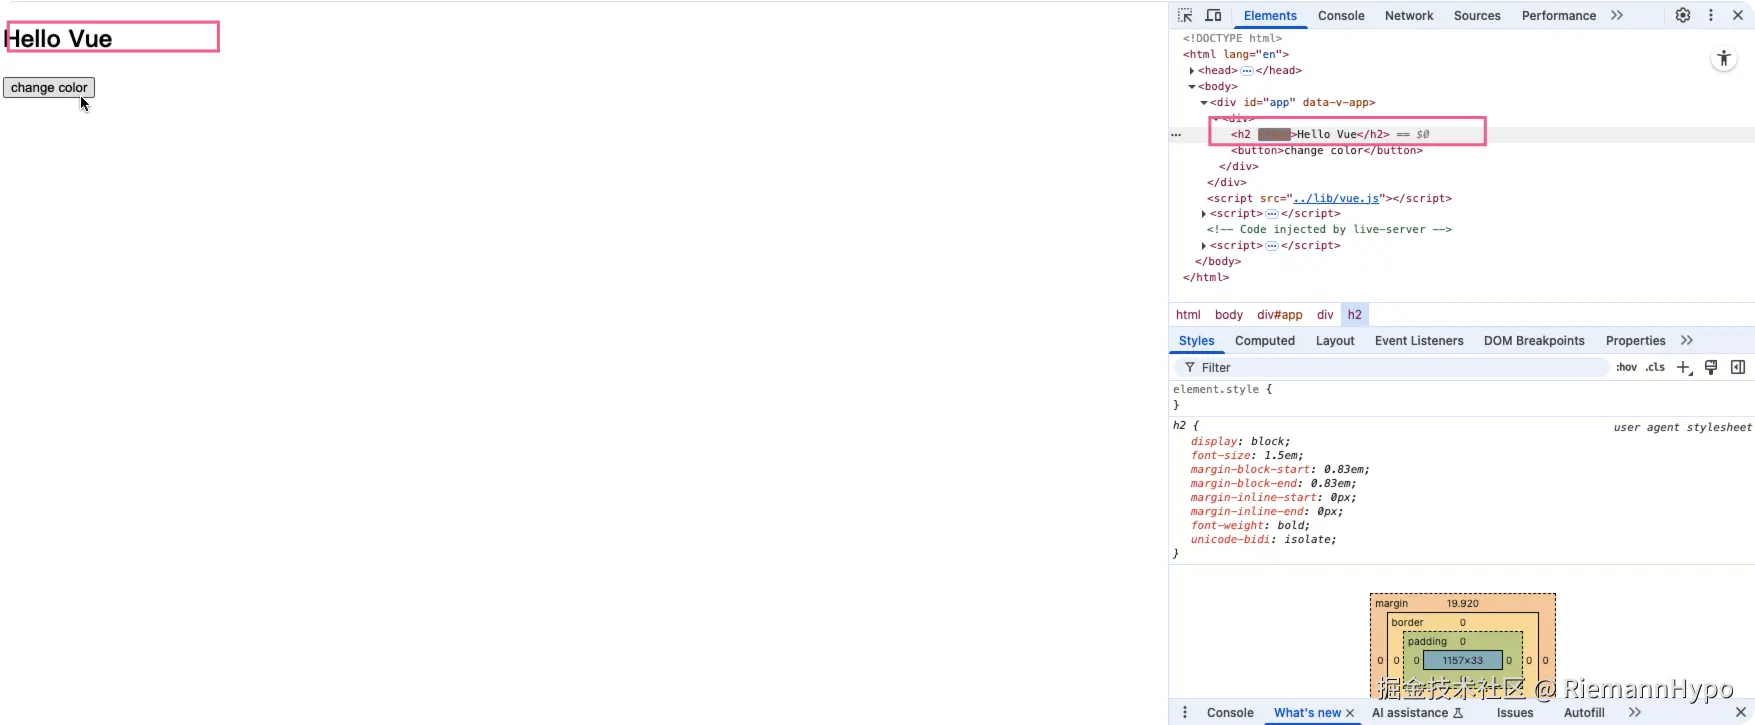Click the font-weight: bold declaration
This screenshot has height=725, width=1755.
pyautogui.click(x=1250, y=526)
